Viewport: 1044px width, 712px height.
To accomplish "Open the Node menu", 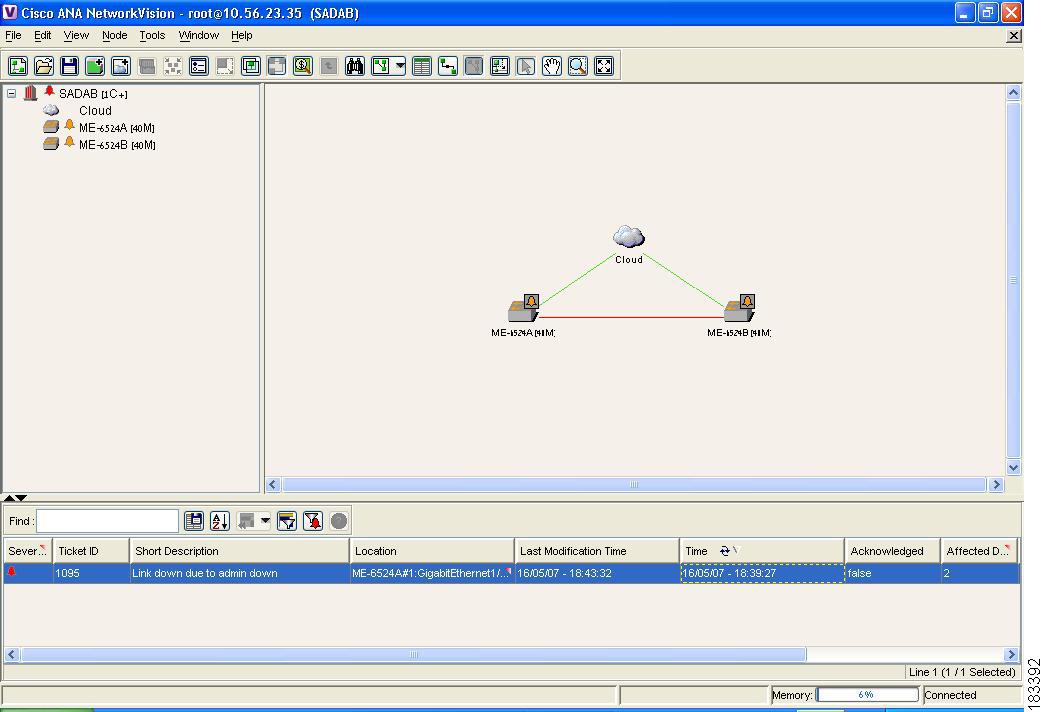I will [x=115, y=35].
